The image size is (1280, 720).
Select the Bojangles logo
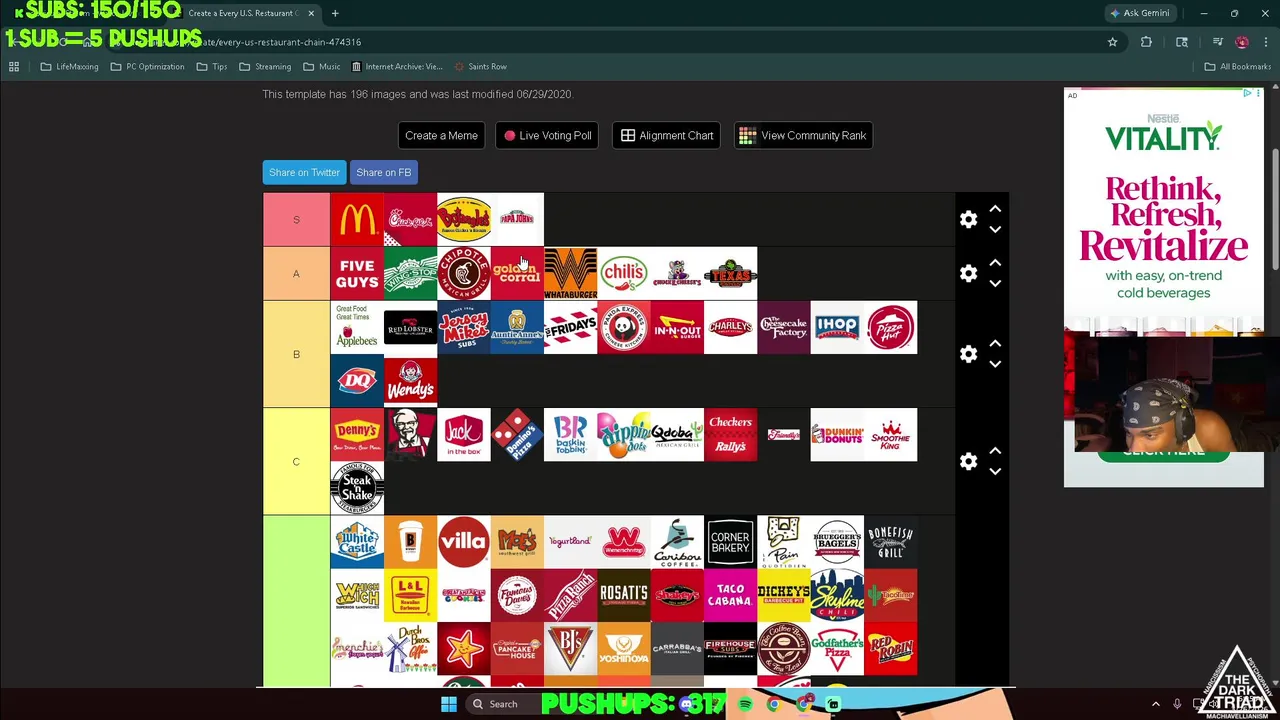pos(464,219)
